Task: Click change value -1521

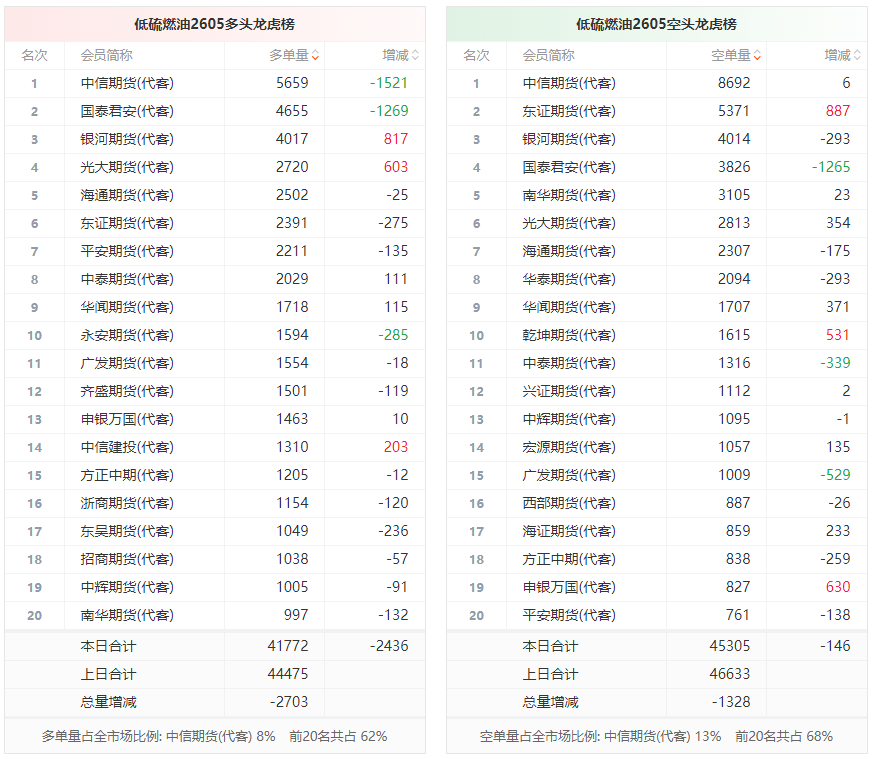Action: [389, 83]
